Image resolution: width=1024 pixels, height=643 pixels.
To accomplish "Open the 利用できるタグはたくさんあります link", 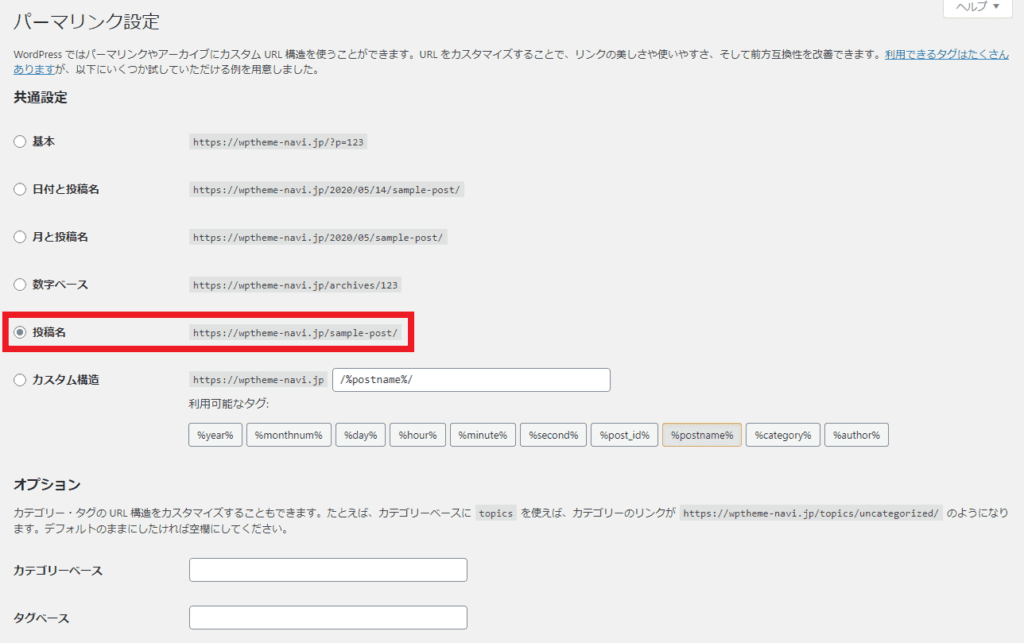I will (945, 54).
